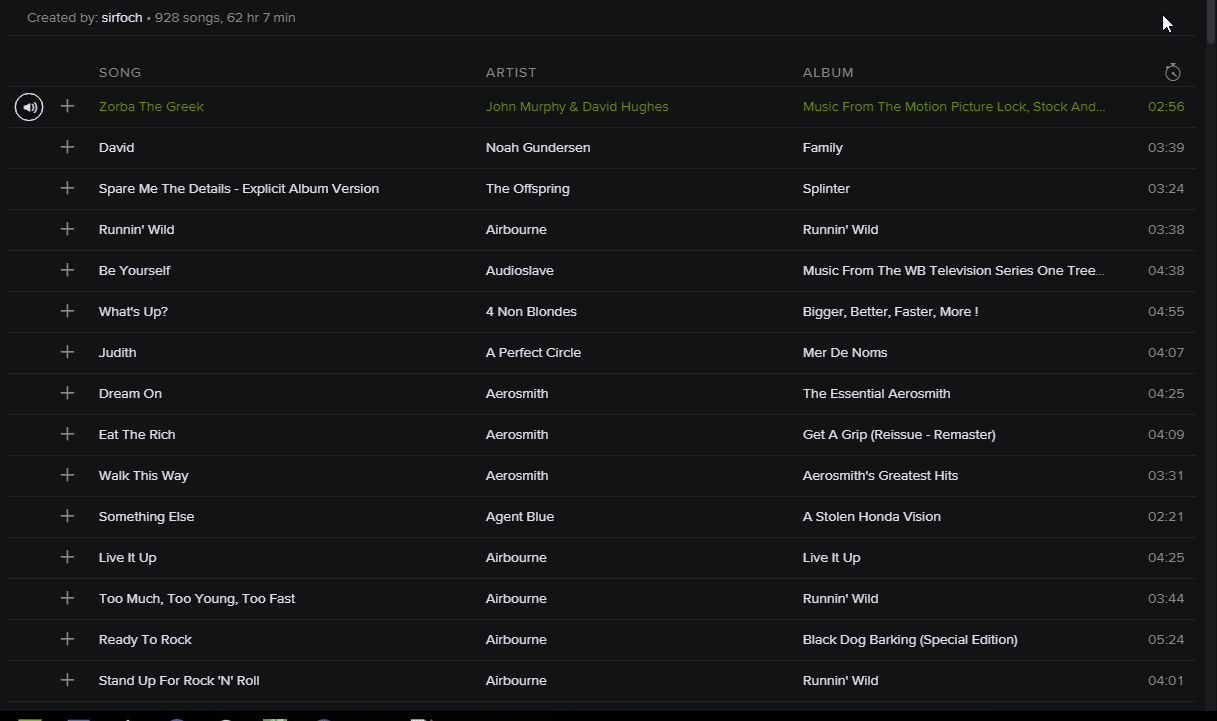The width and height of the screenshot is (1217, 721).
Task: Open Aerosmith artist link in the Dream On row
Action: pyautogui.click(x=517, y=393)
